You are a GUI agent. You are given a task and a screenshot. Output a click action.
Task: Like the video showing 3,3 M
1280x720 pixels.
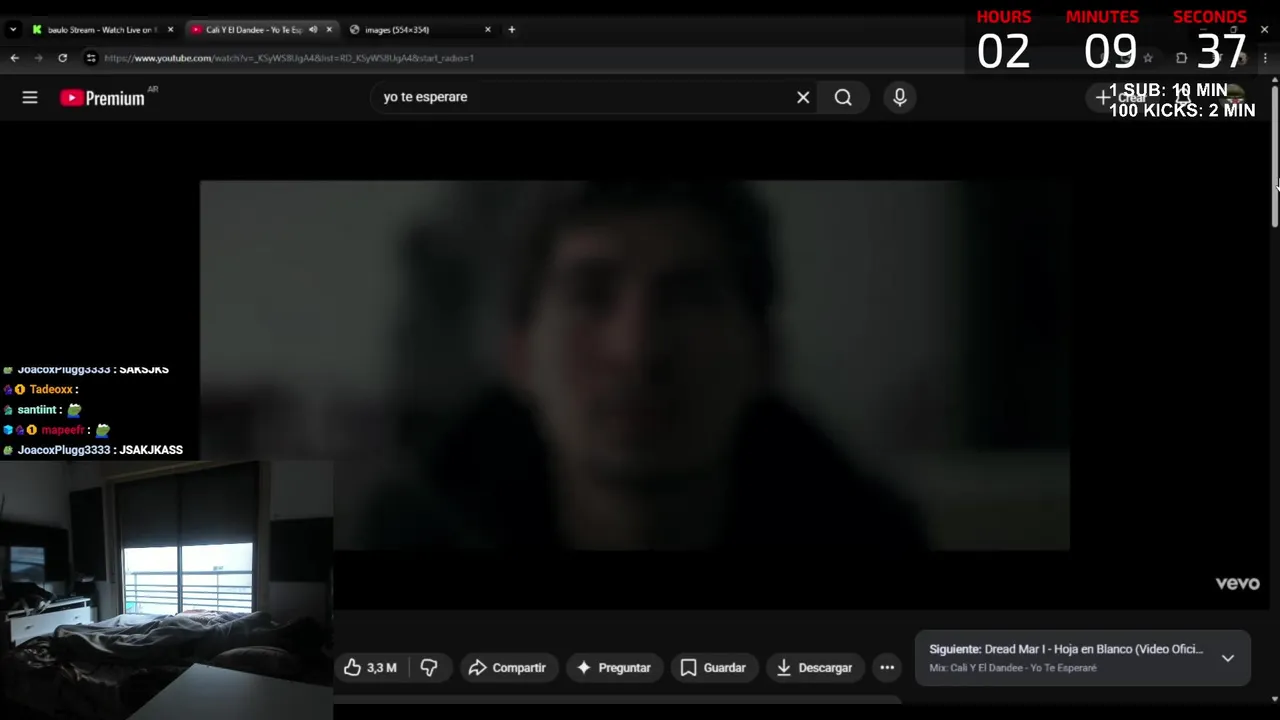pos(370,667)
